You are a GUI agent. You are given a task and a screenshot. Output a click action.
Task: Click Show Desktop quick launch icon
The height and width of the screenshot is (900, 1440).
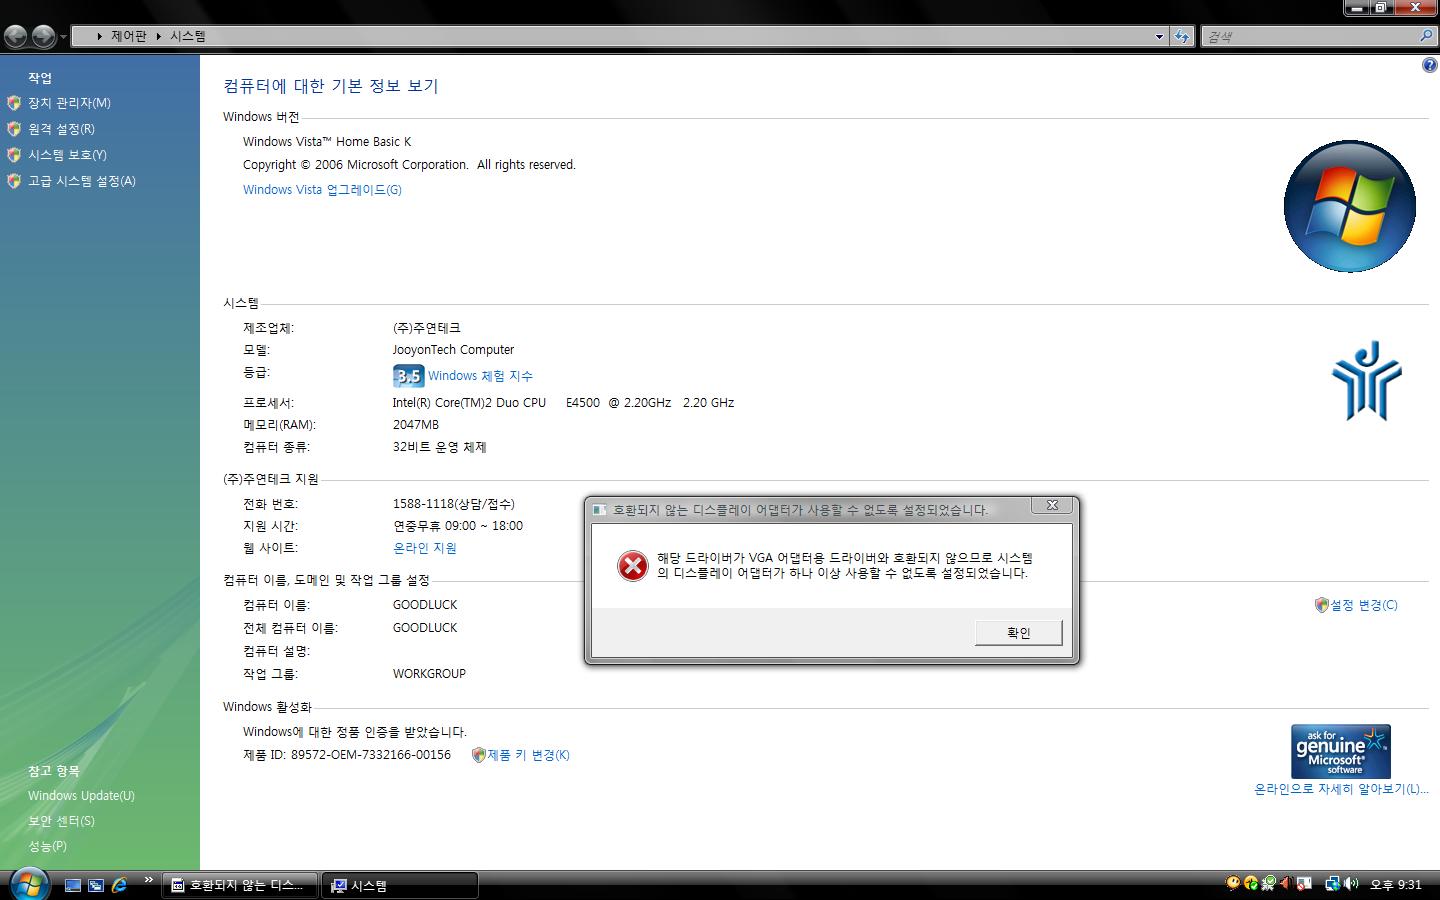click(73, 885)
